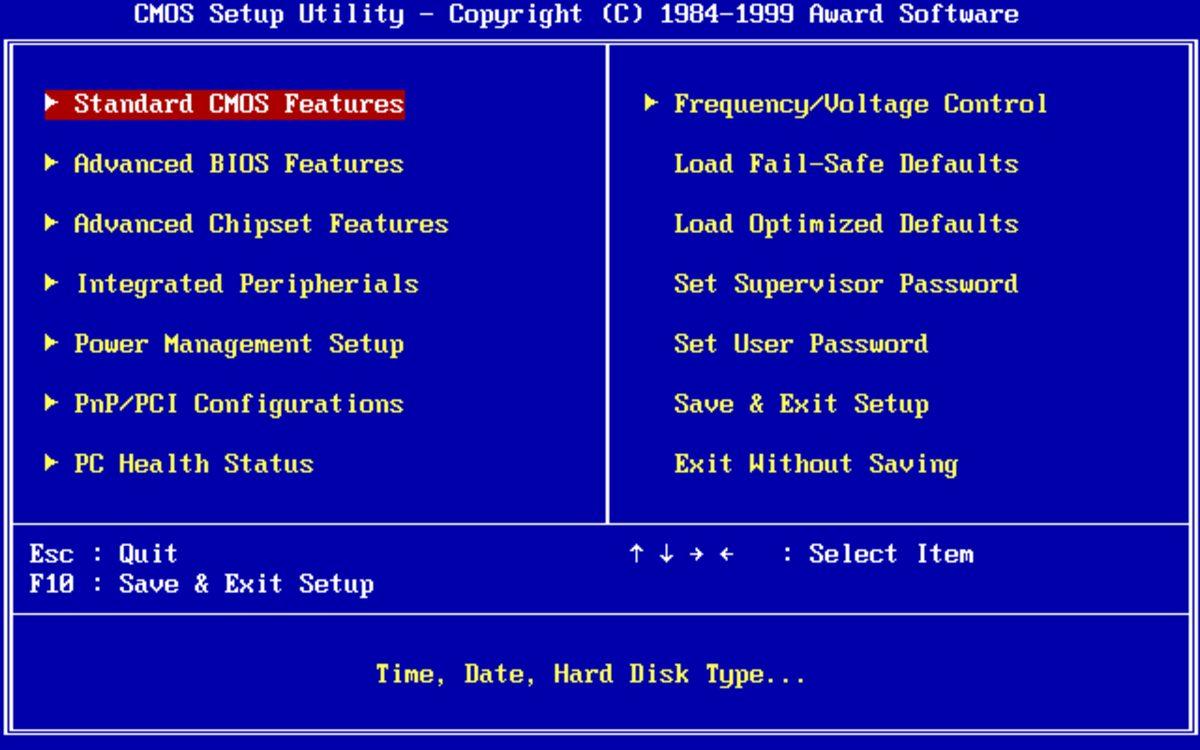Select Advanced BIOS Features
This screenshot has height=750, width=1200.
(x=237, y=164)
